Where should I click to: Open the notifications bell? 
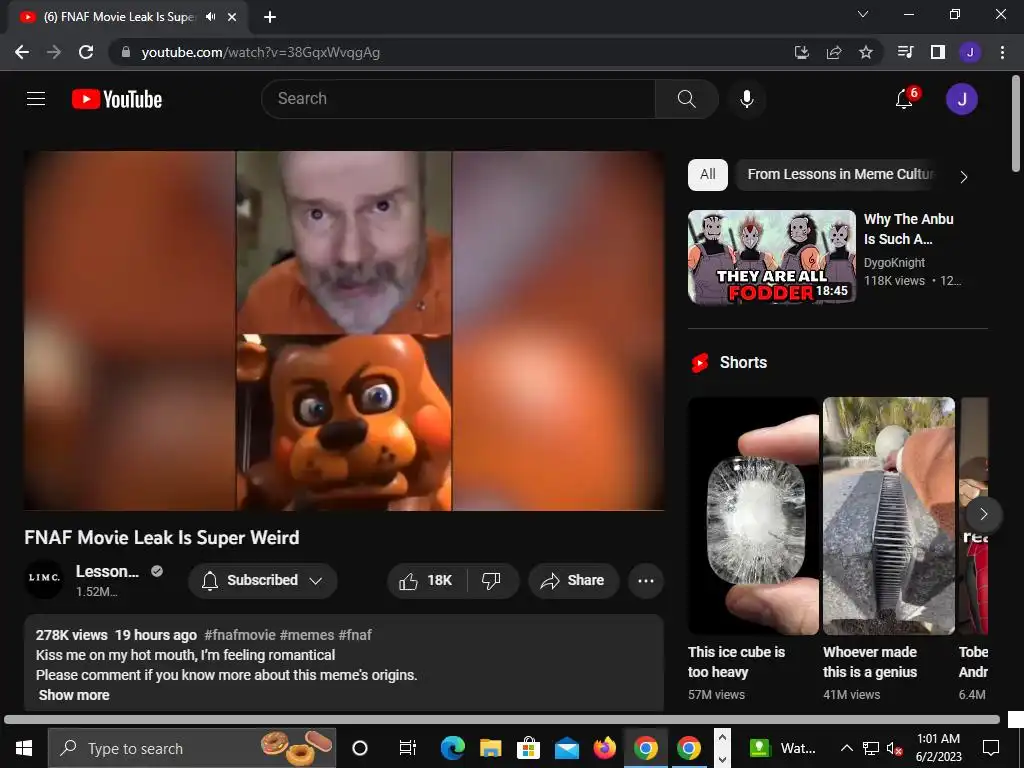904,99
